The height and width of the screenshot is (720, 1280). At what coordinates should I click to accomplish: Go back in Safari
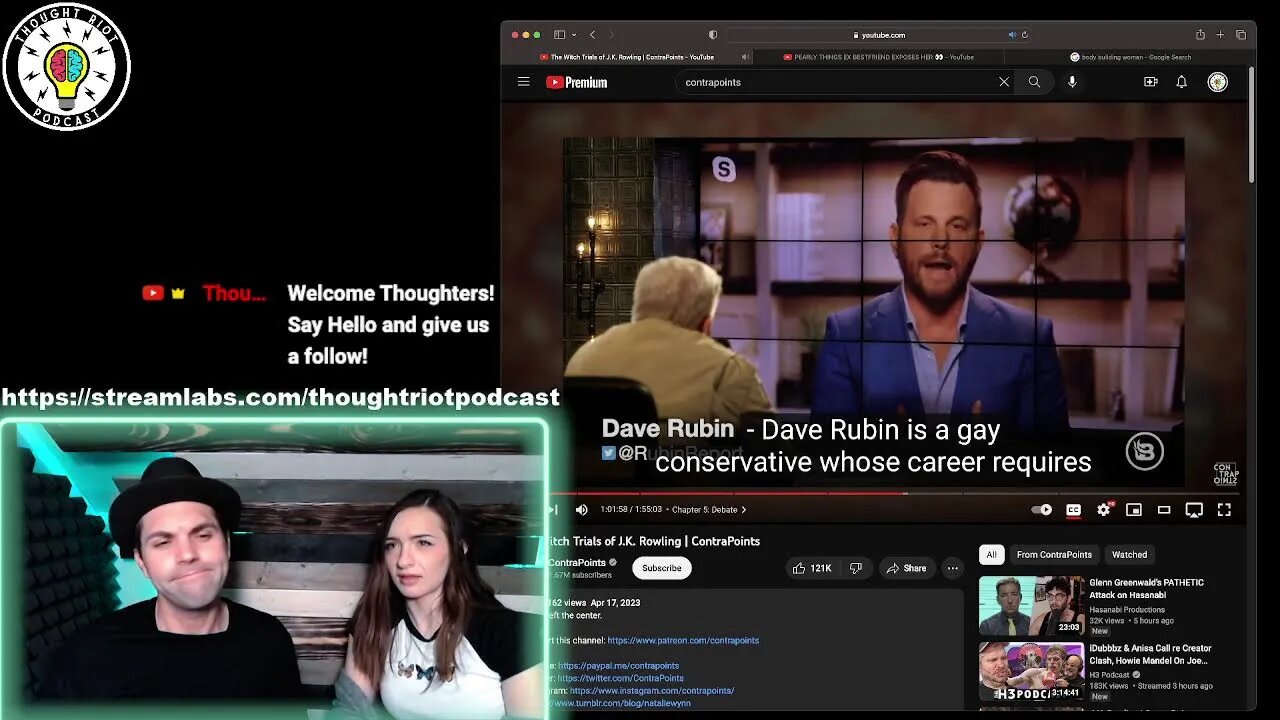592,35
